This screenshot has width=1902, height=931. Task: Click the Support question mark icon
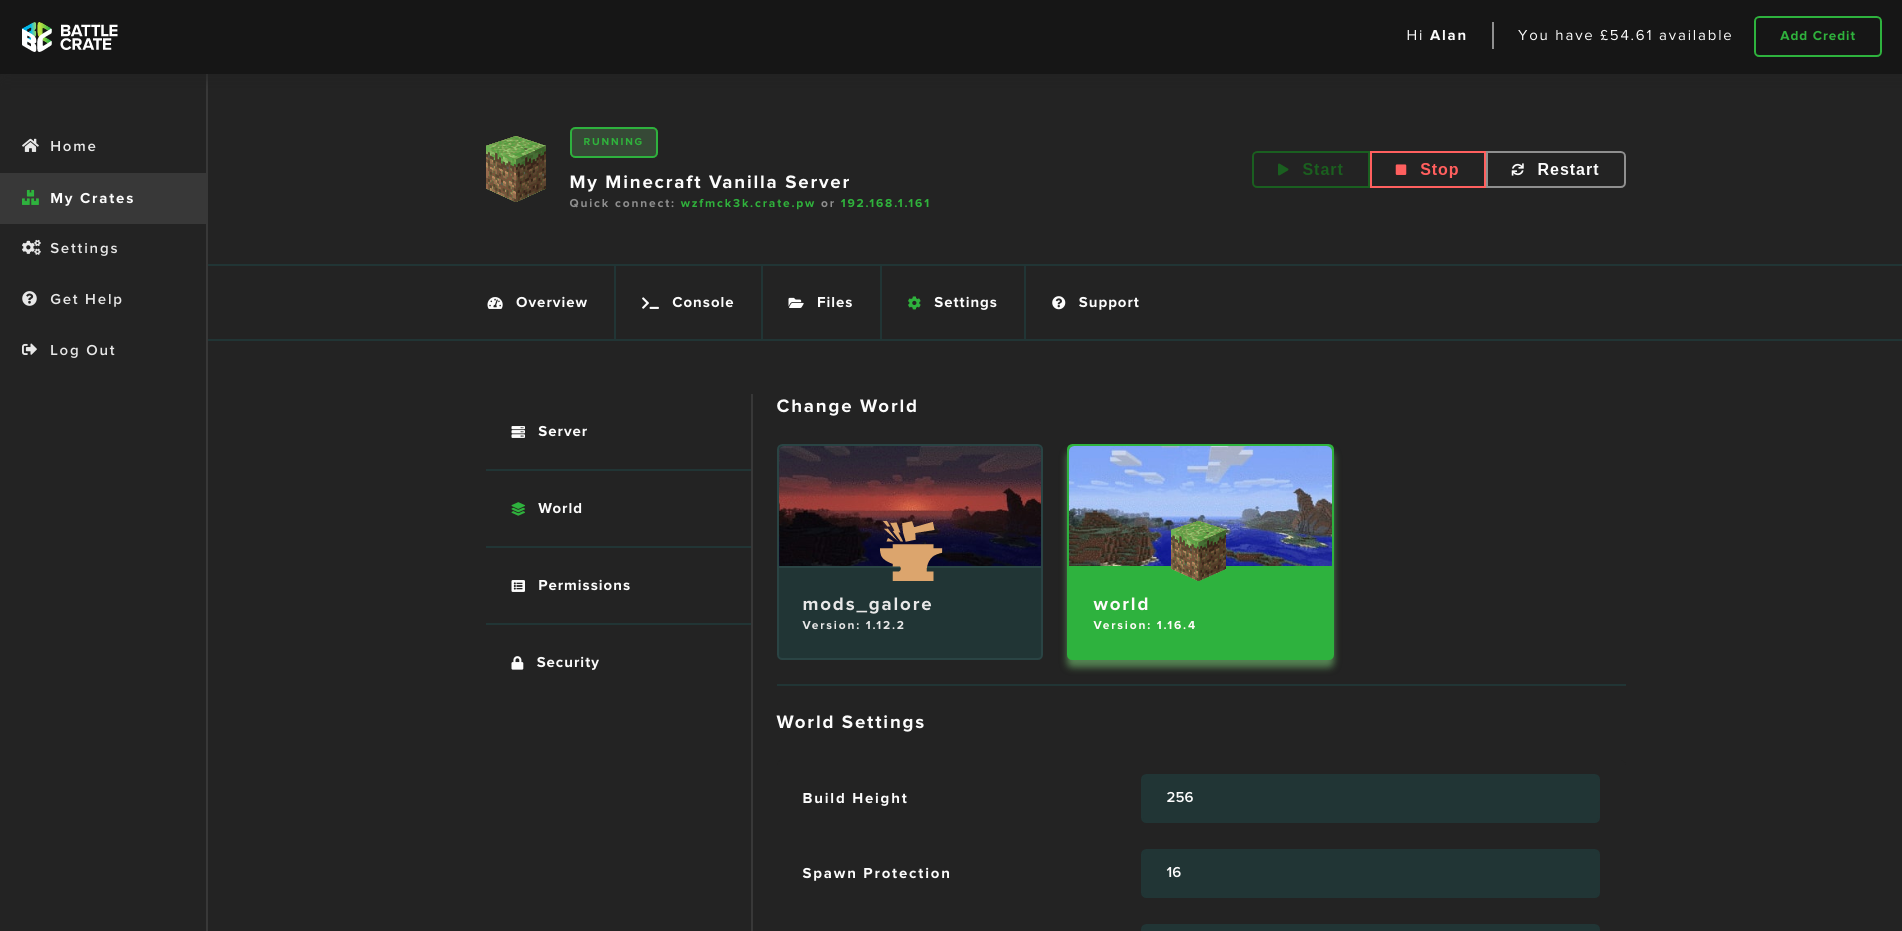pyautogui.click(x=1059, y=303)
